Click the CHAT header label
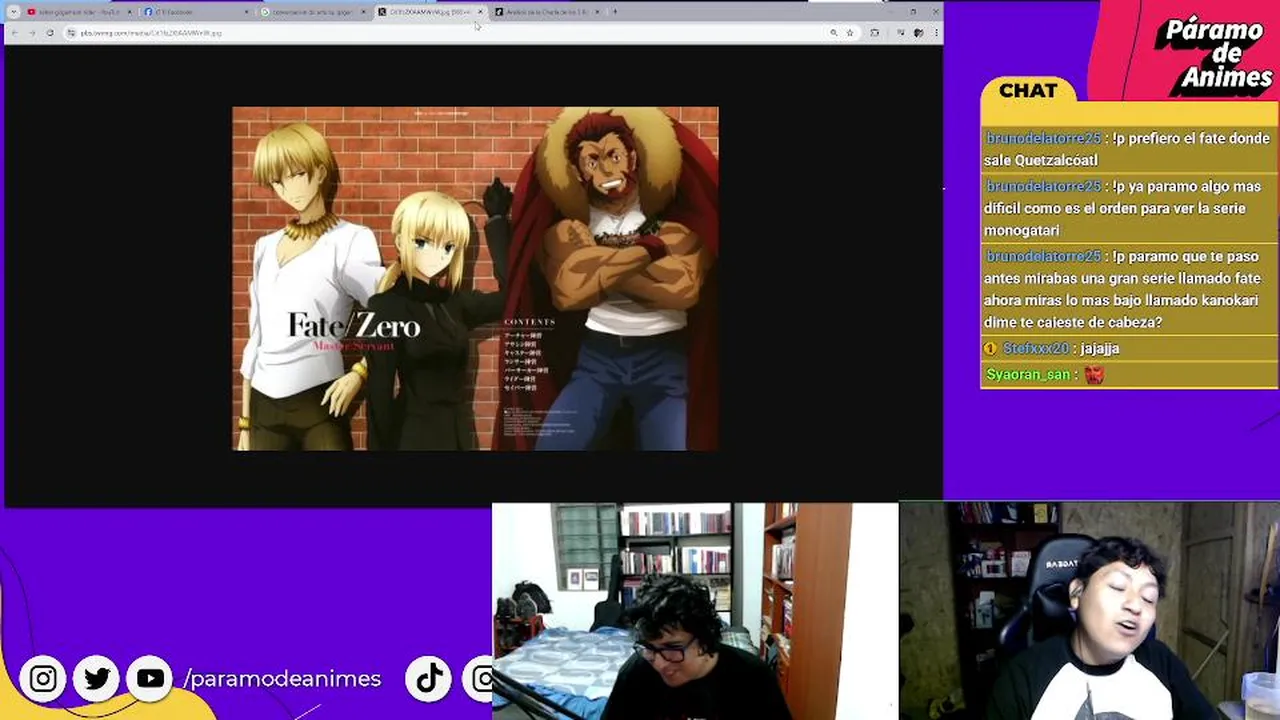This screenshot has width=1280, height=720. (x=1028, y=90)
